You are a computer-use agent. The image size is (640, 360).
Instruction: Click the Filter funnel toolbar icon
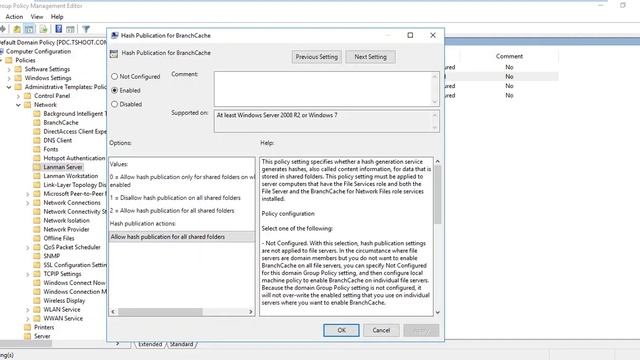pyautogui.click(x=86, y=29)
